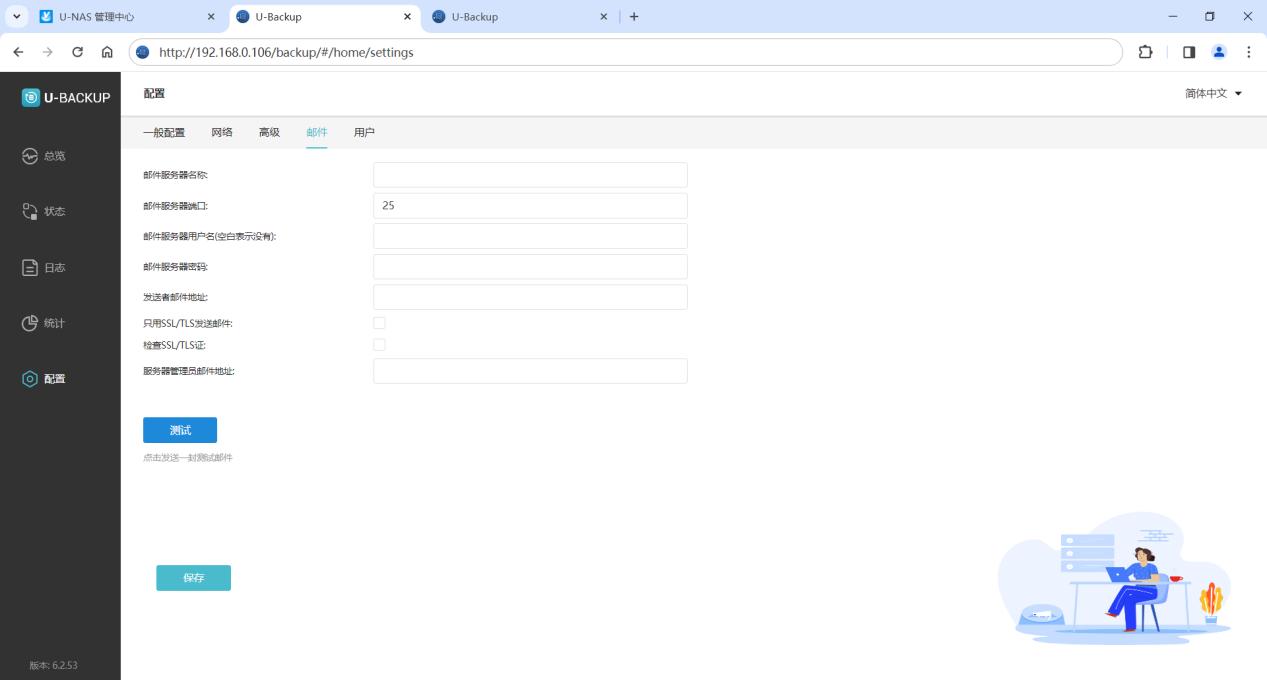Toggle the 检查SSL/TLS证 checkbox
The width and height of the screenshot is (1267, 680).
tap(379, 345)
